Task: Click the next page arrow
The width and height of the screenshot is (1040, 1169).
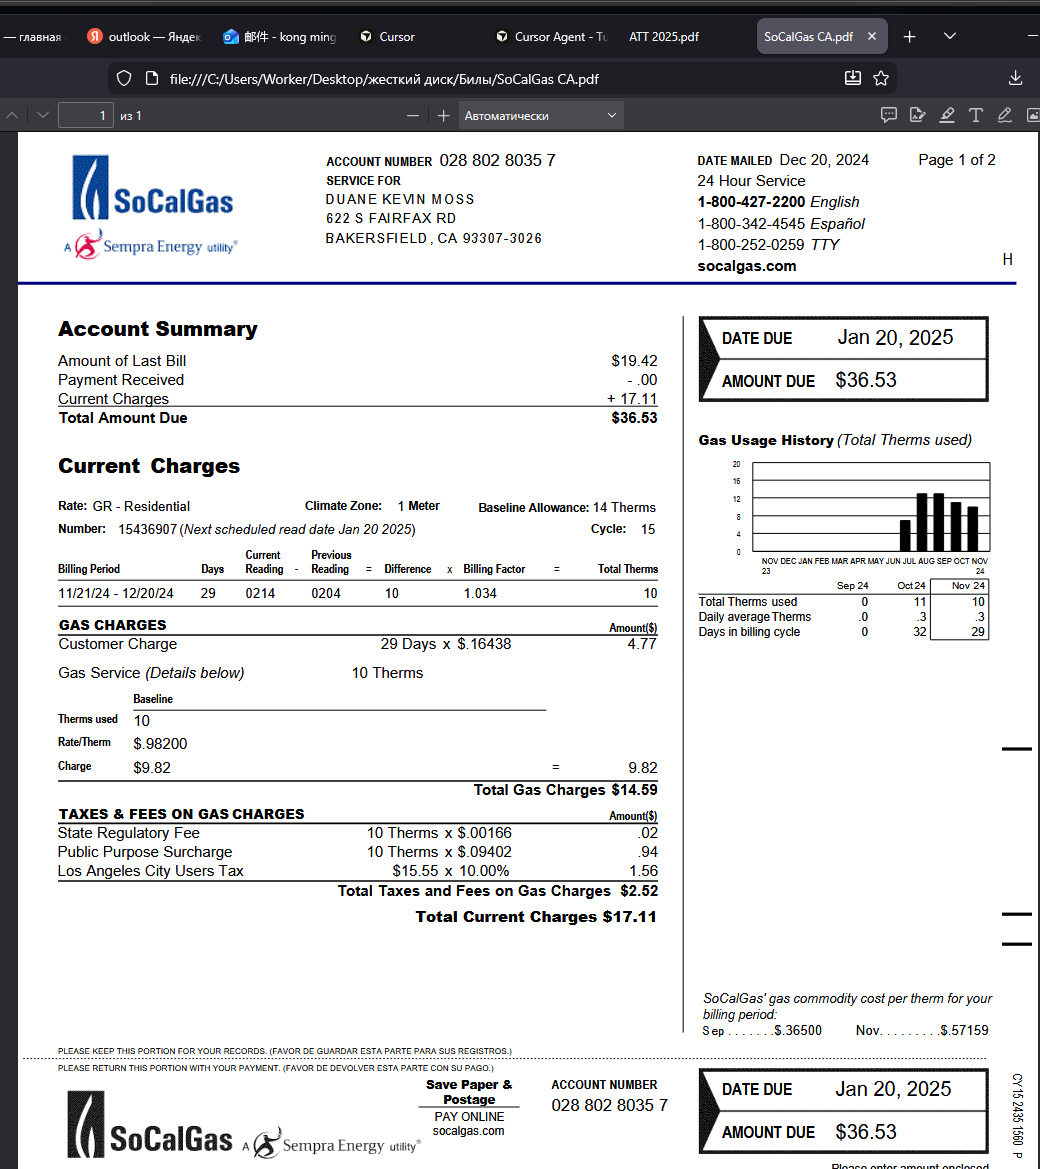Action: [41, 114]
